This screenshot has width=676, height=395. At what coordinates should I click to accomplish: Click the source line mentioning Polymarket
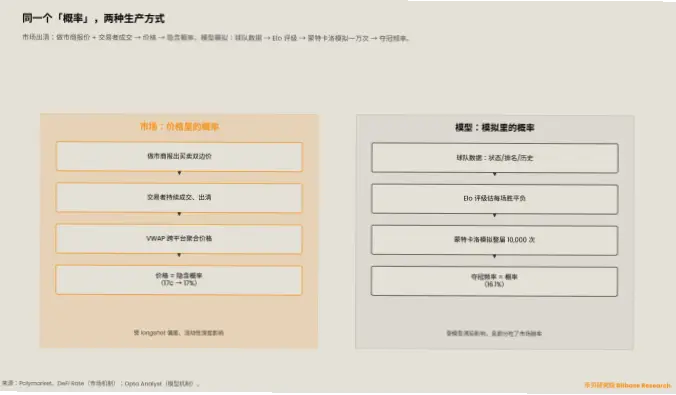point(101,383)
